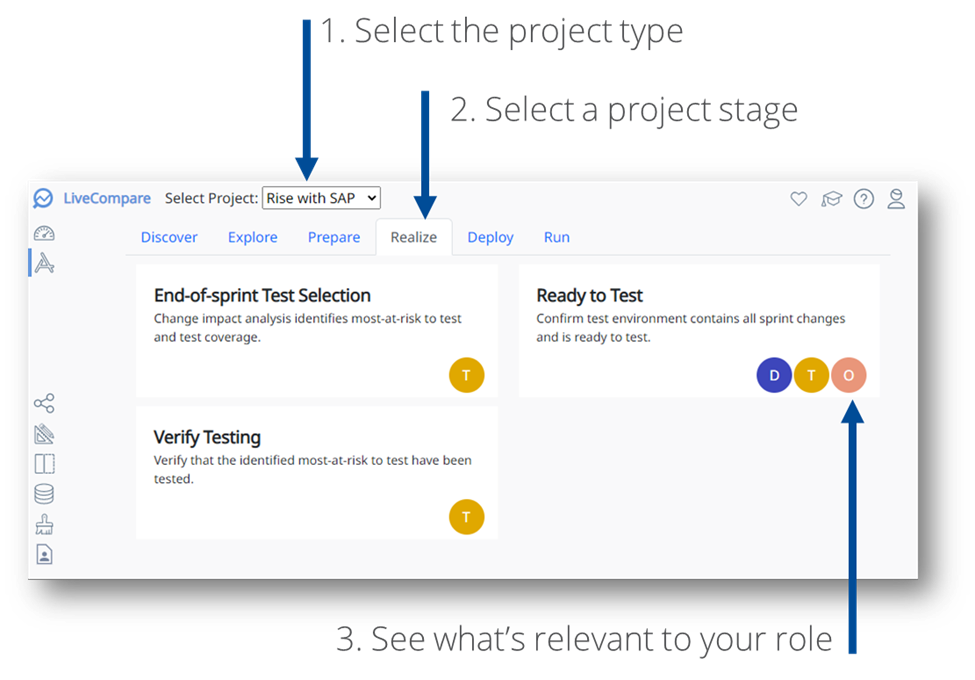Viewport: 975px width, 680px height.
Task: Open the help question mark icon
Action: click(x=864, y=199)
